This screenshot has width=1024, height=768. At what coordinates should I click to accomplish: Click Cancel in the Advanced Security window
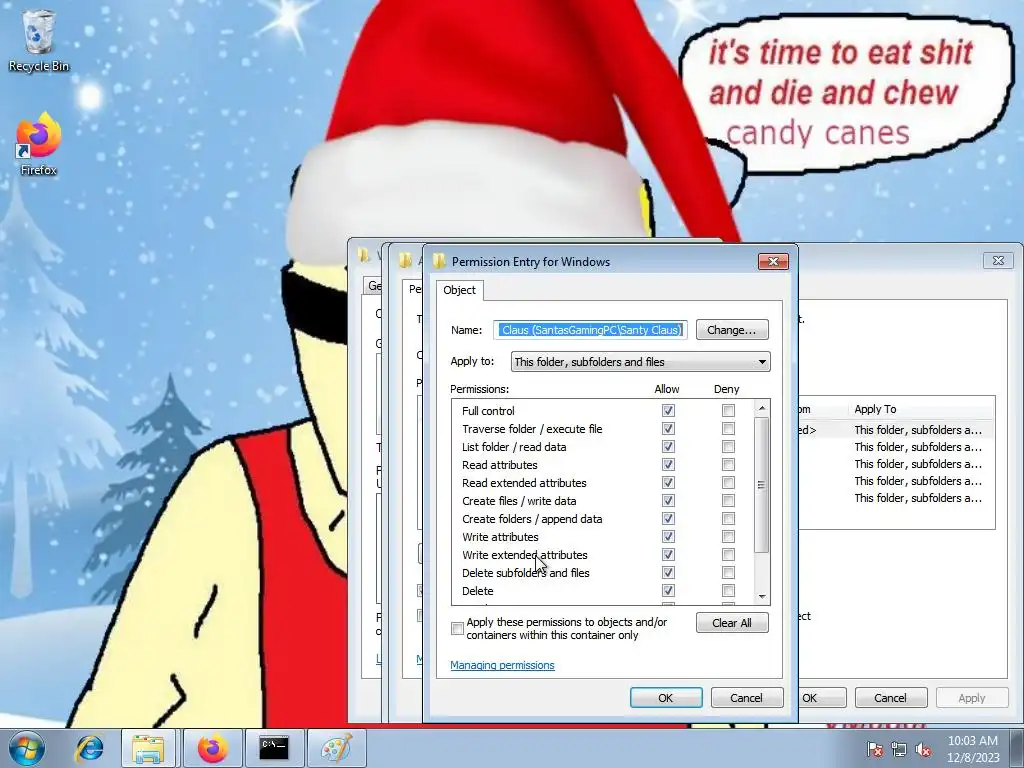click(x=890, y=698)
